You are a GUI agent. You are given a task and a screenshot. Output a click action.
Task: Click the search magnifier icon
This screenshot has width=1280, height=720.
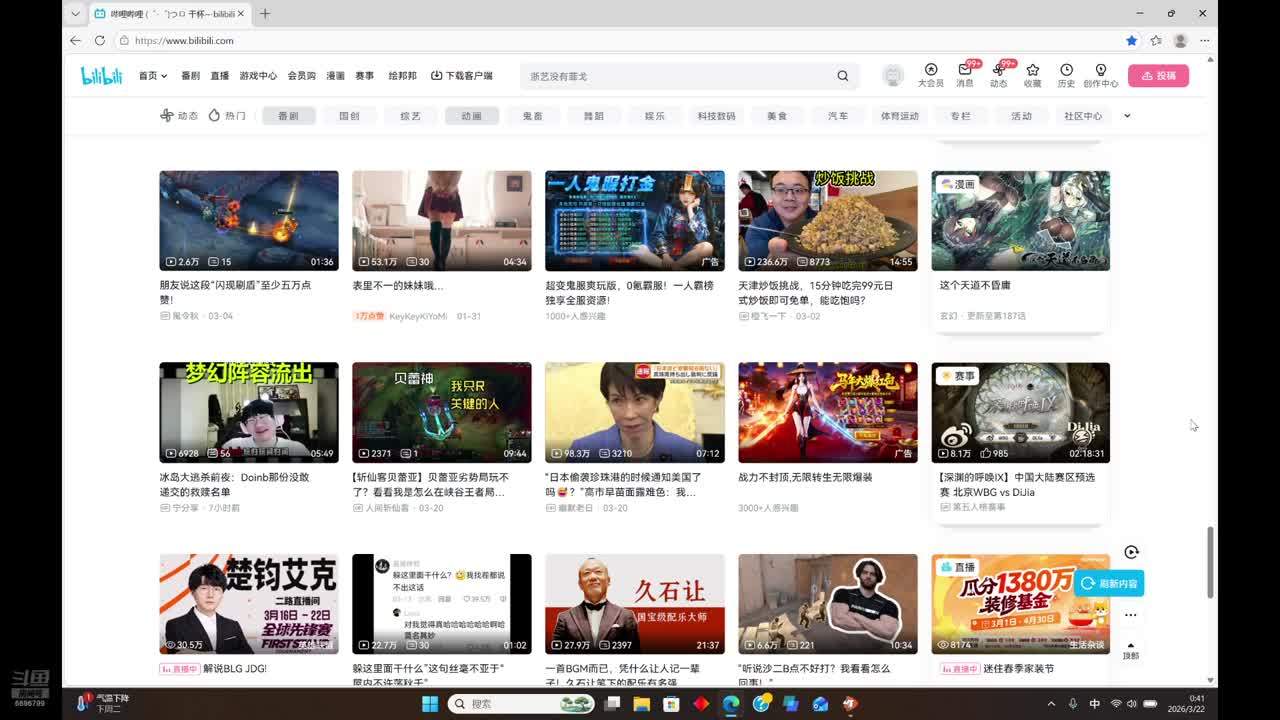click(x=843, y=76)
